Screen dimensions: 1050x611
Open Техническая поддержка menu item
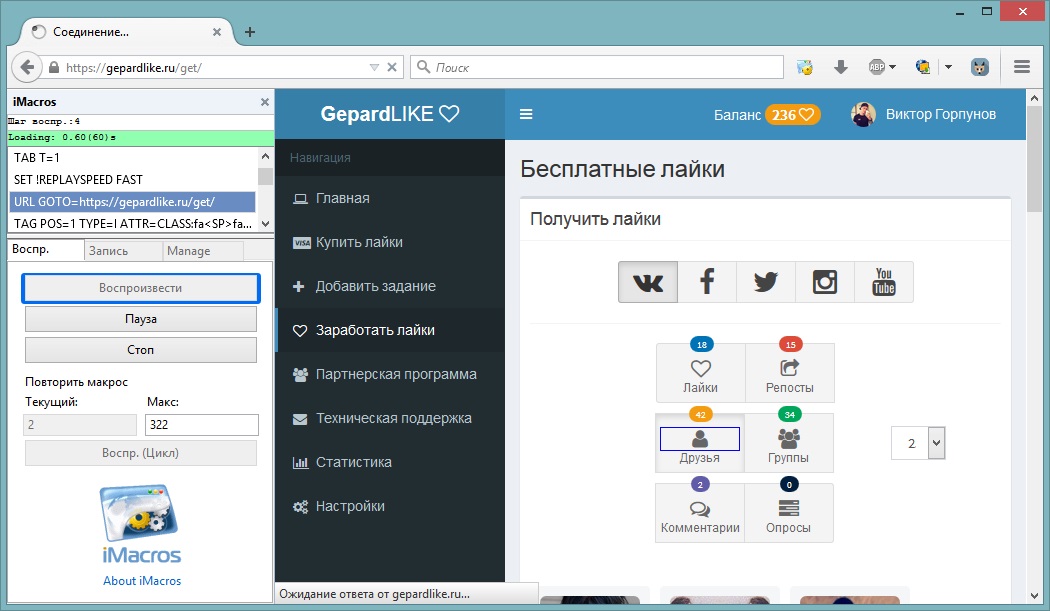coord(390,418)
